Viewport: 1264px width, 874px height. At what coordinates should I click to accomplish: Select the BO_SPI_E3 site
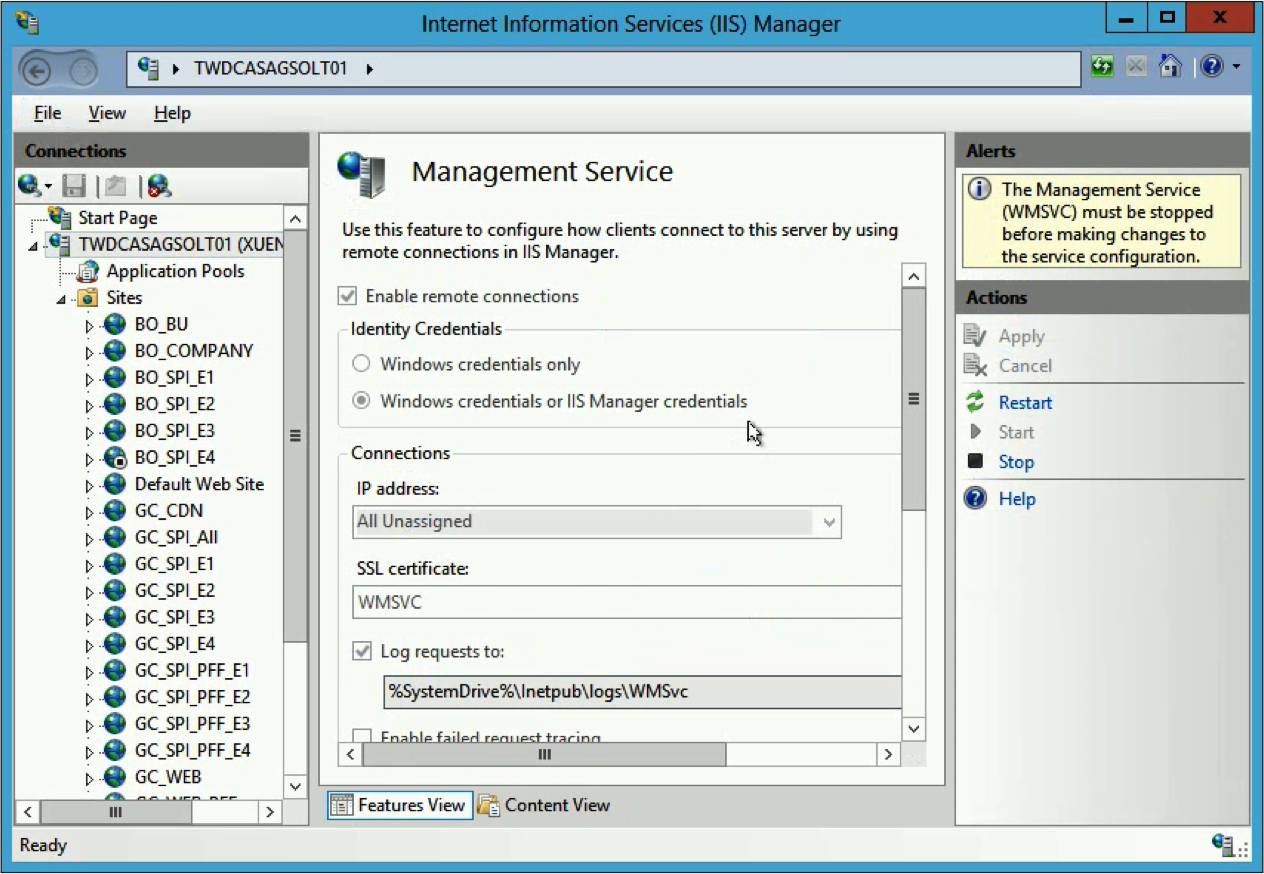[x=174, y=431]
